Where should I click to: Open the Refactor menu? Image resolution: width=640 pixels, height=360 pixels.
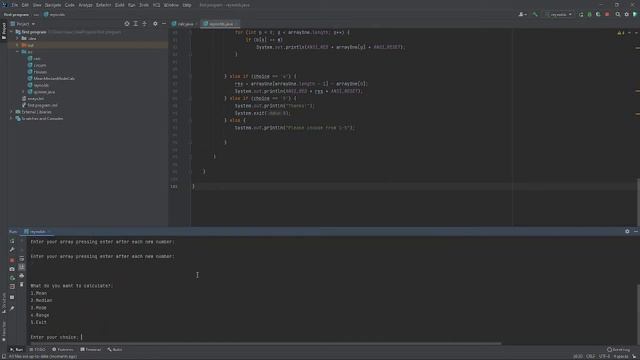[103, 5]
